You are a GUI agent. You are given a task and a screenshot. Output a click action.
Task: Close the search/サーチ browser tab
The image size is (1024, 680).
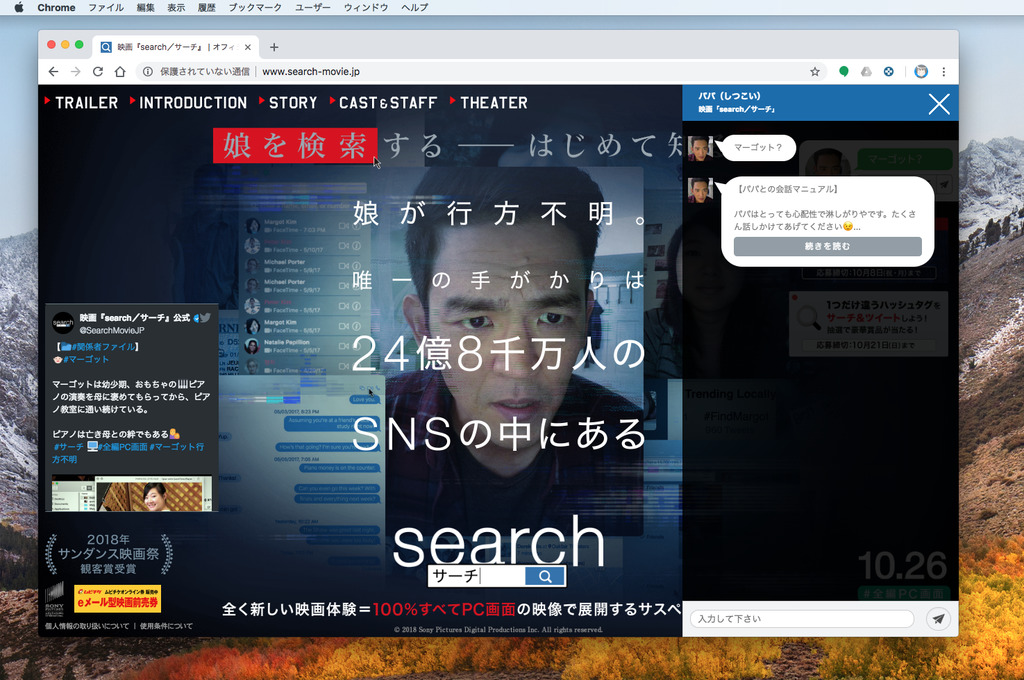coord(248,47)
